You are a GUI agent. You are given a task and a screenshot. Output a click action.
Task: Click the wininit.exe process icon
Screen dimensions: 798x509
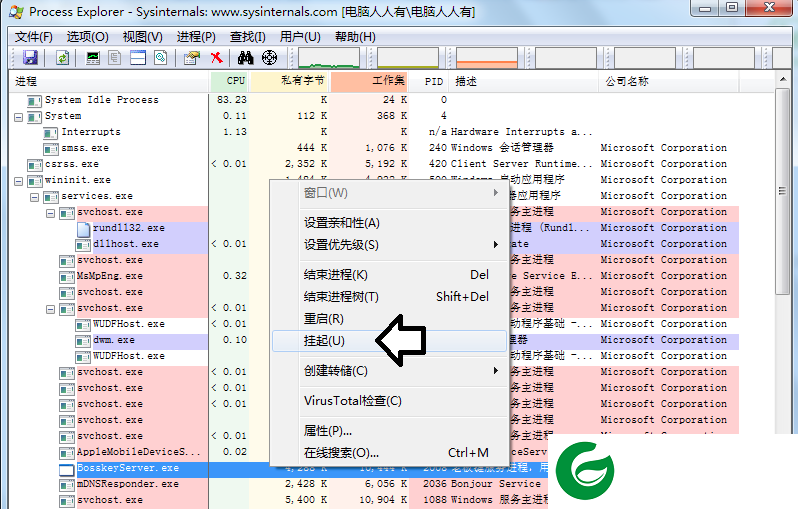tap(34, 181)
